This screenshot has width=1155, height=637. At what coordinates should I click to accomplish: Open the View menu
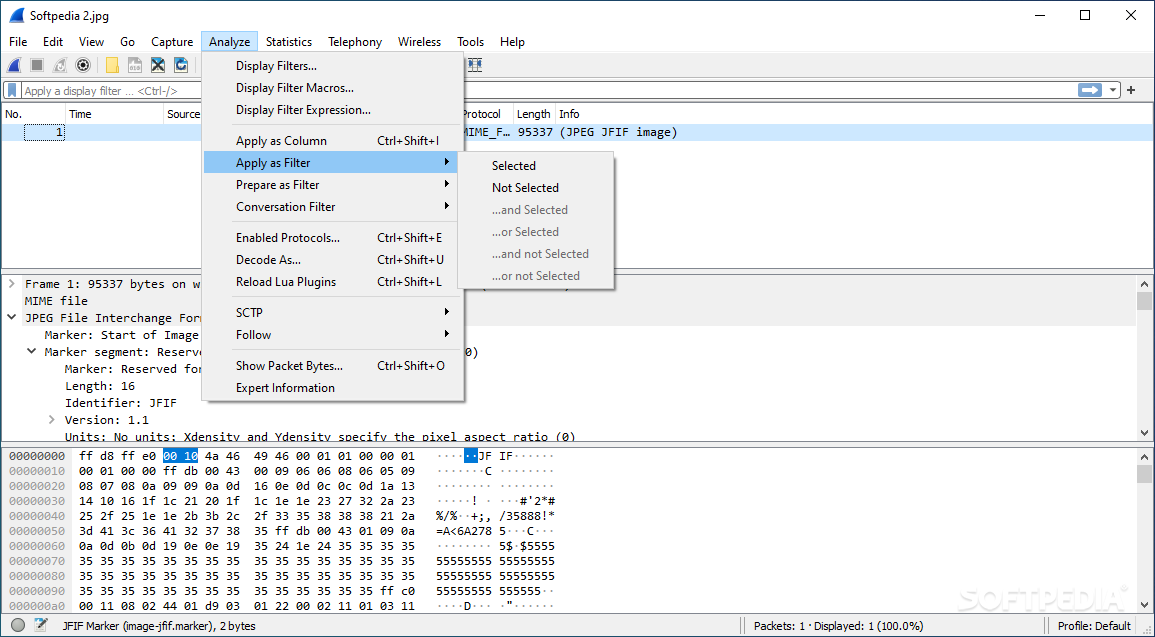point(91,42)
